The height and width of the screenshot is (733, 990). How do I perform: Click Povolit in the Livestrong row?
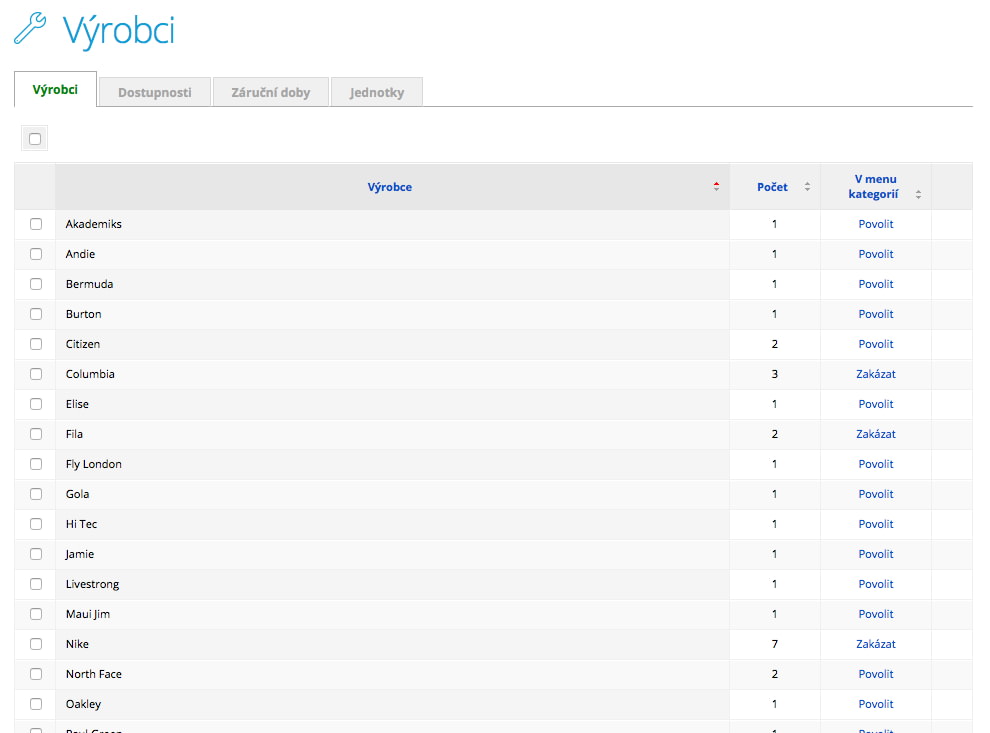click(x=876, y=584)
